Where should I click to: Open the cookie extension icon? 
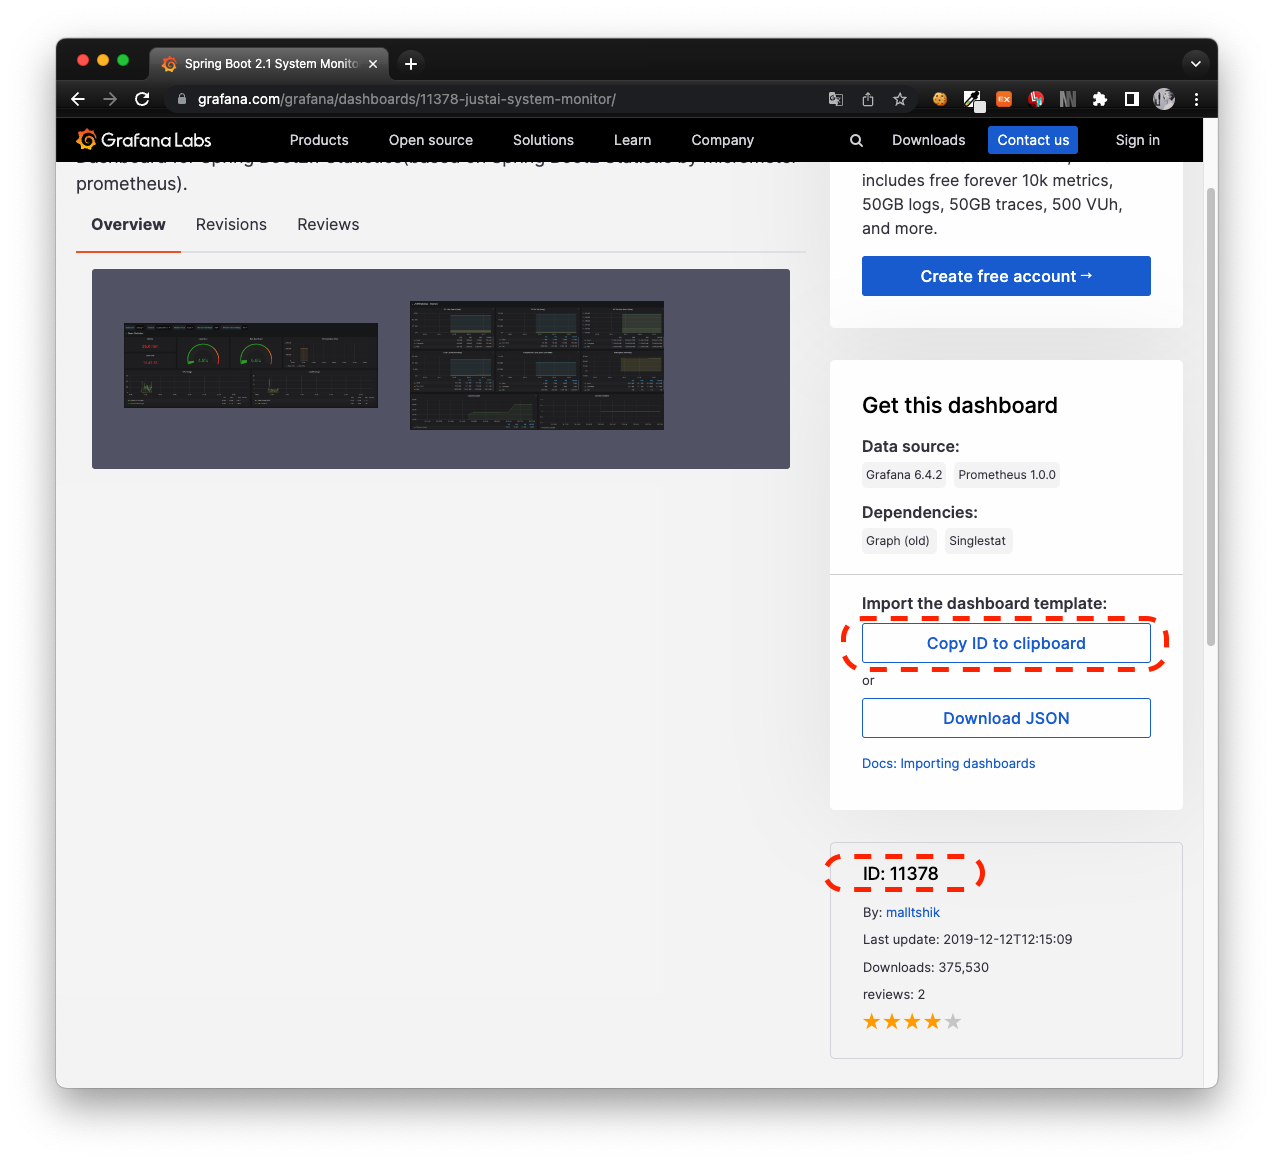(x=940, y=99)
